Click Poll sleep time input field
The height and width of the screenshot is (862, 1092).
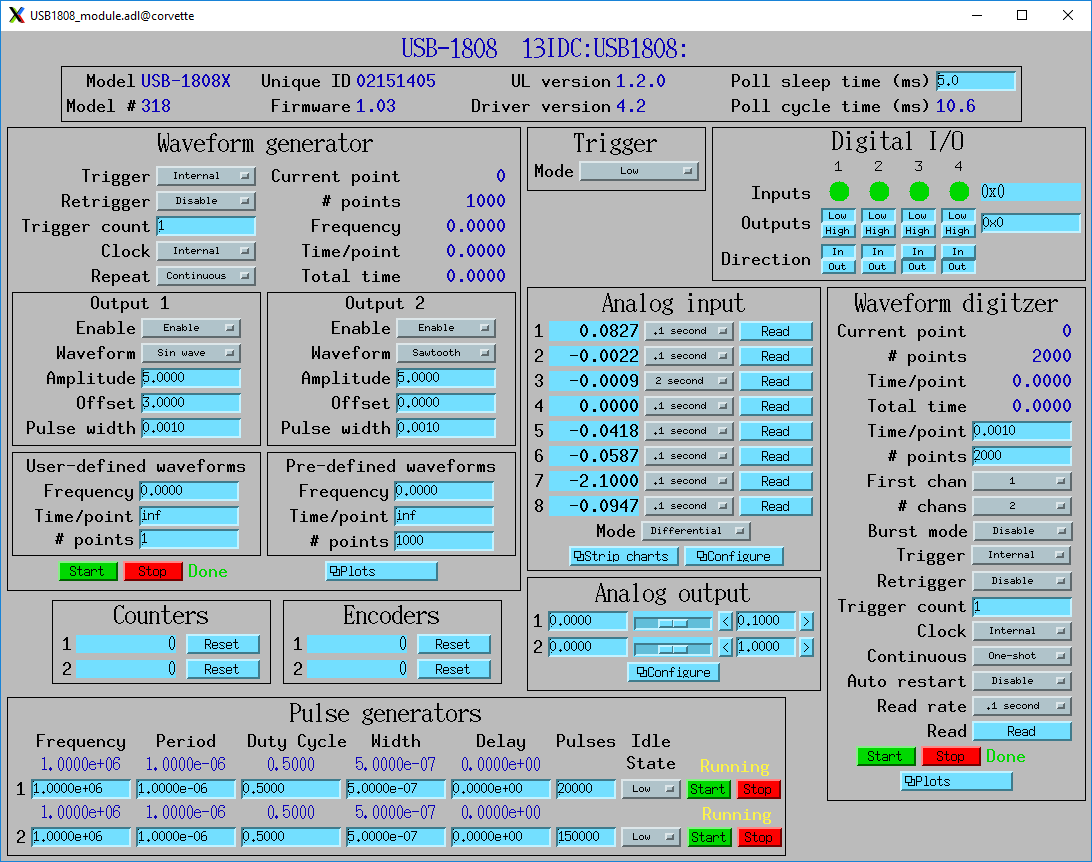976,81
